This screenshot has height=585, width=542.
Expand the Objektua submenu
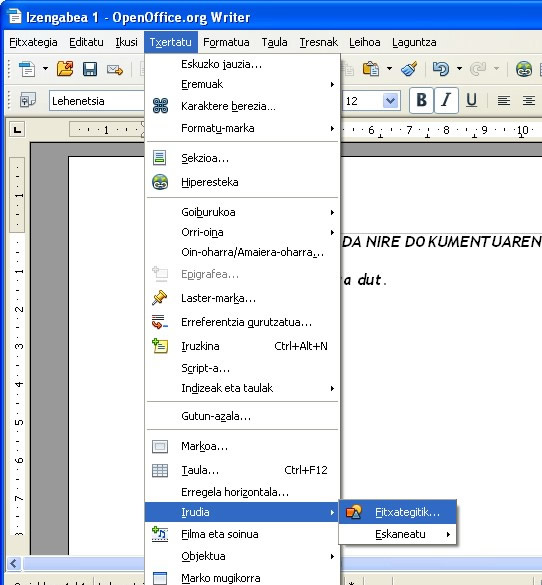click(x=242, y=556)
